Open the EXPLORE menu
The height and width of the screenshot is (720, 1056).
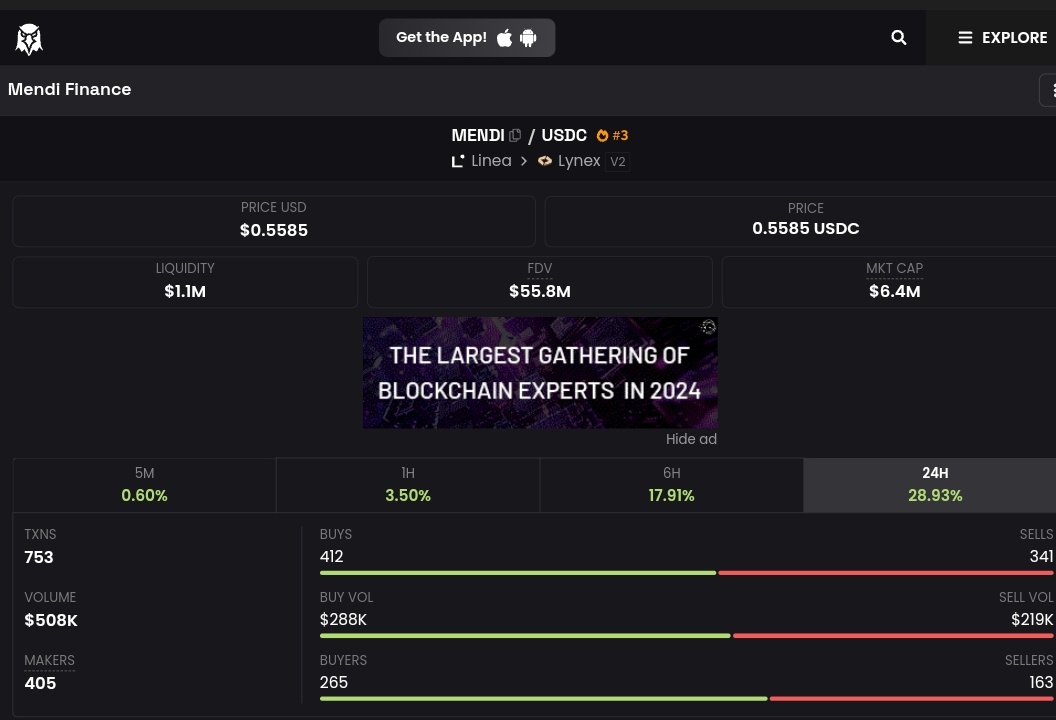1002,37
